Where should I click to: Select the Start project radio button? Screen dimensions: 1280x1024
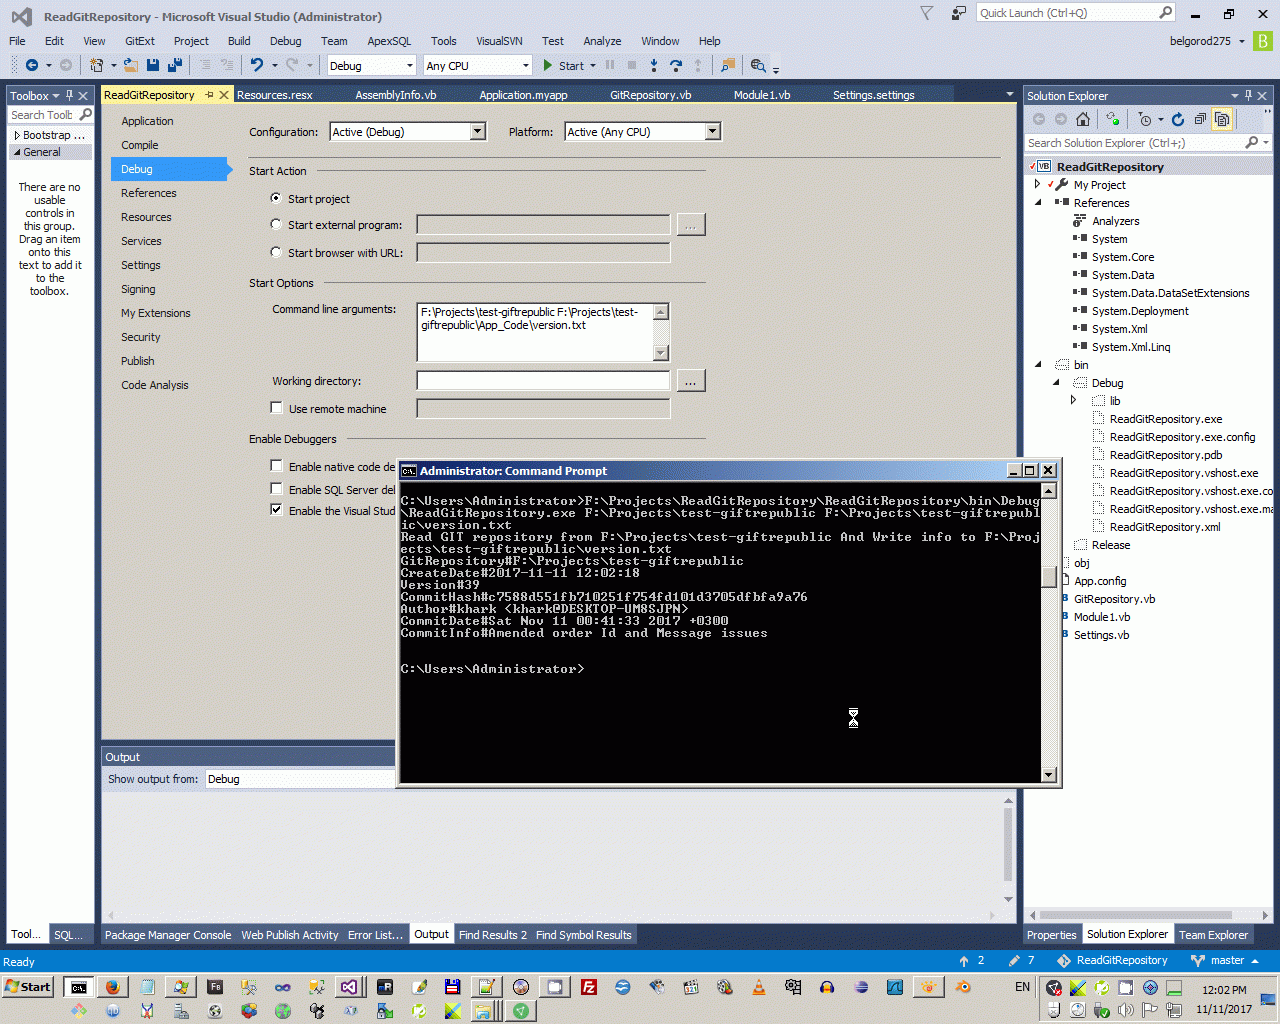coord(276,198)
